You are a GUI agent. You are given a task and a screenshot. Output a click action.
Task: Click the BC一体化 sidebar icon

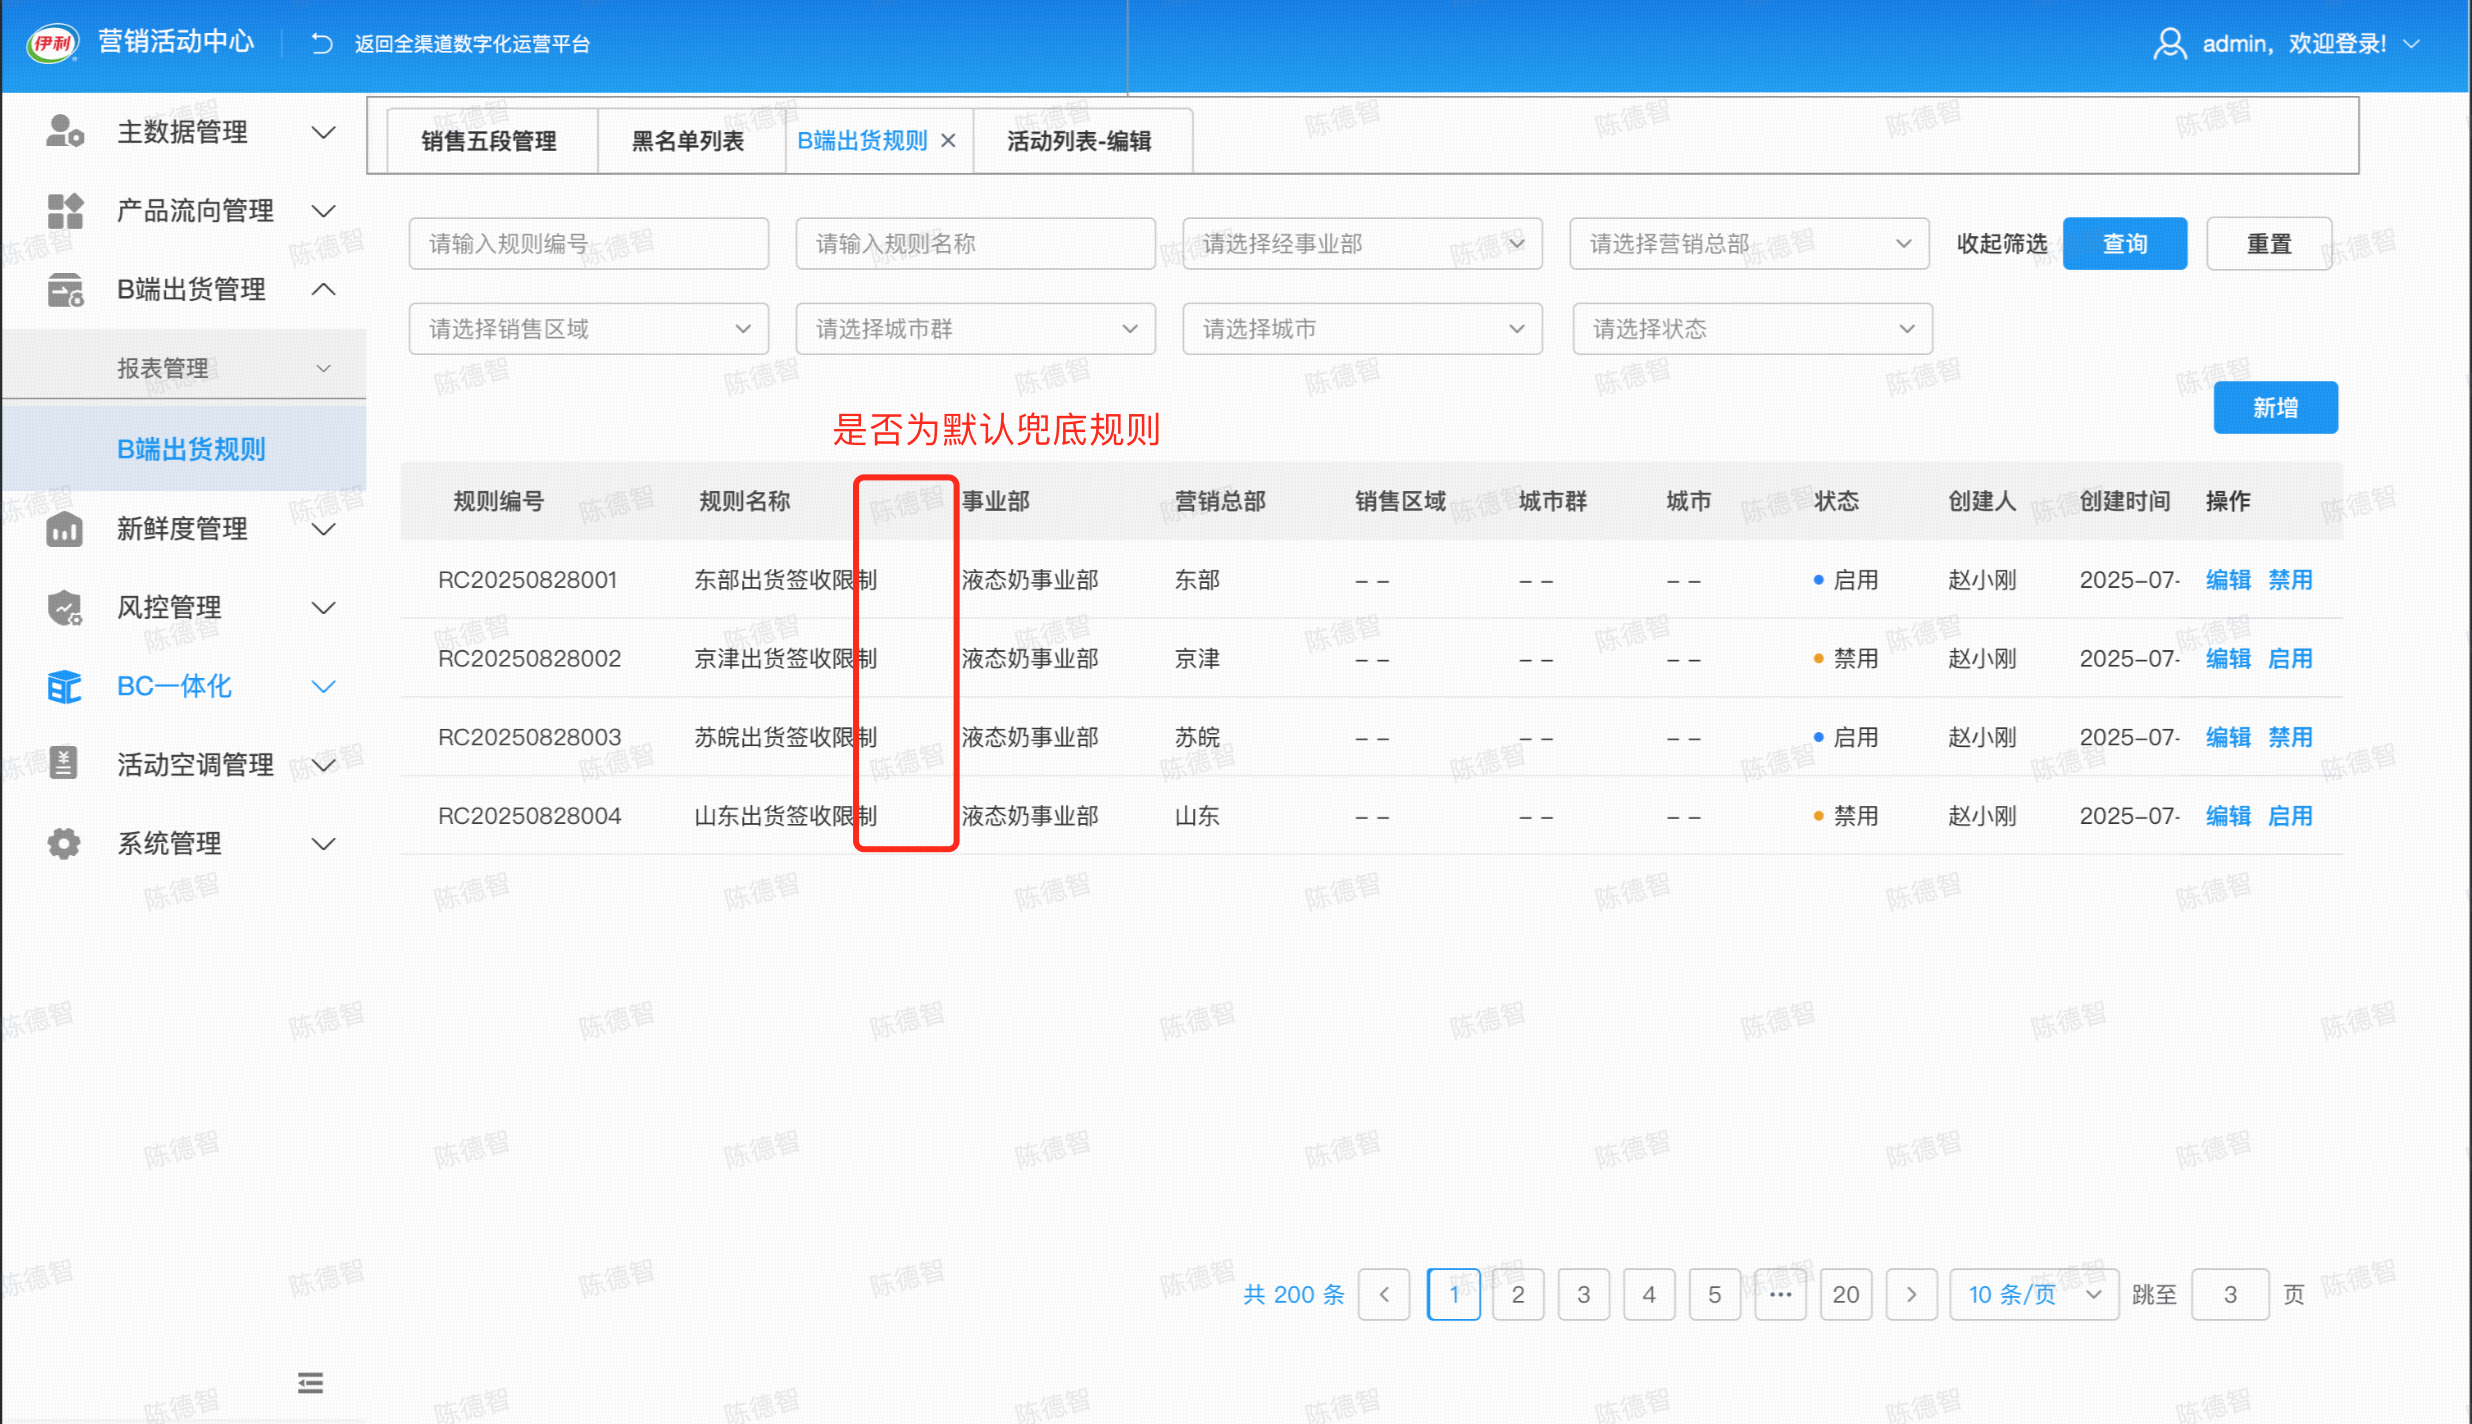pos(65,686)
